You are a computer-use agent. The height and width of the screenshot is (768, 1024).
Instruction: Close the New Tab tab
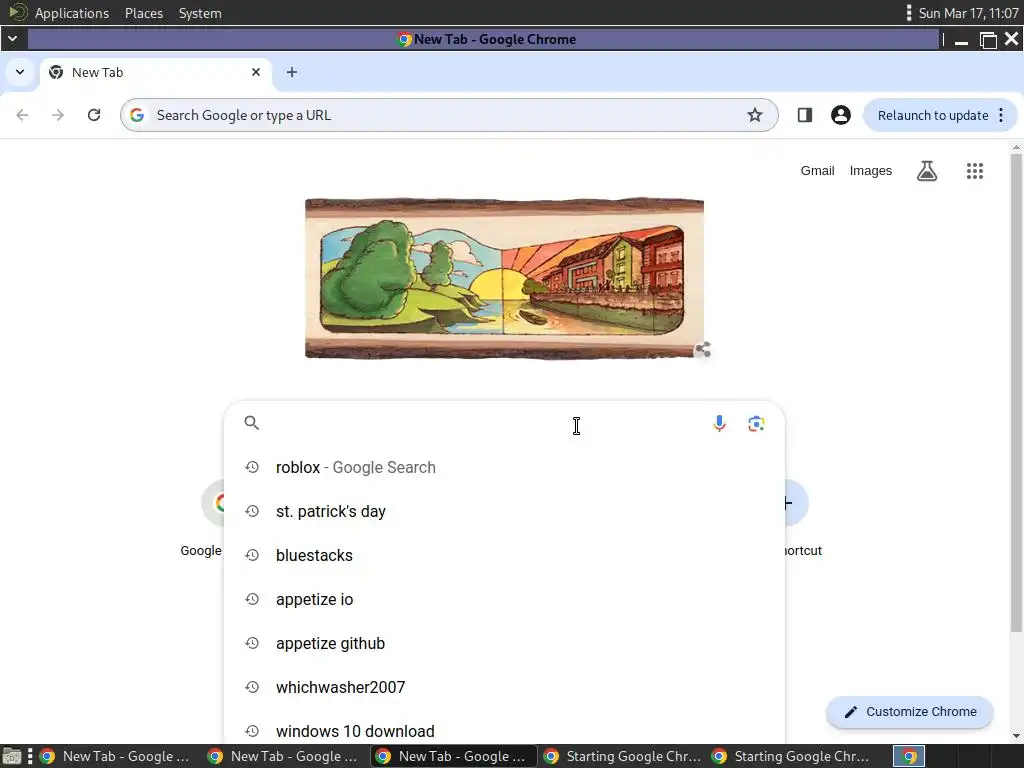(x=256, y=72)
